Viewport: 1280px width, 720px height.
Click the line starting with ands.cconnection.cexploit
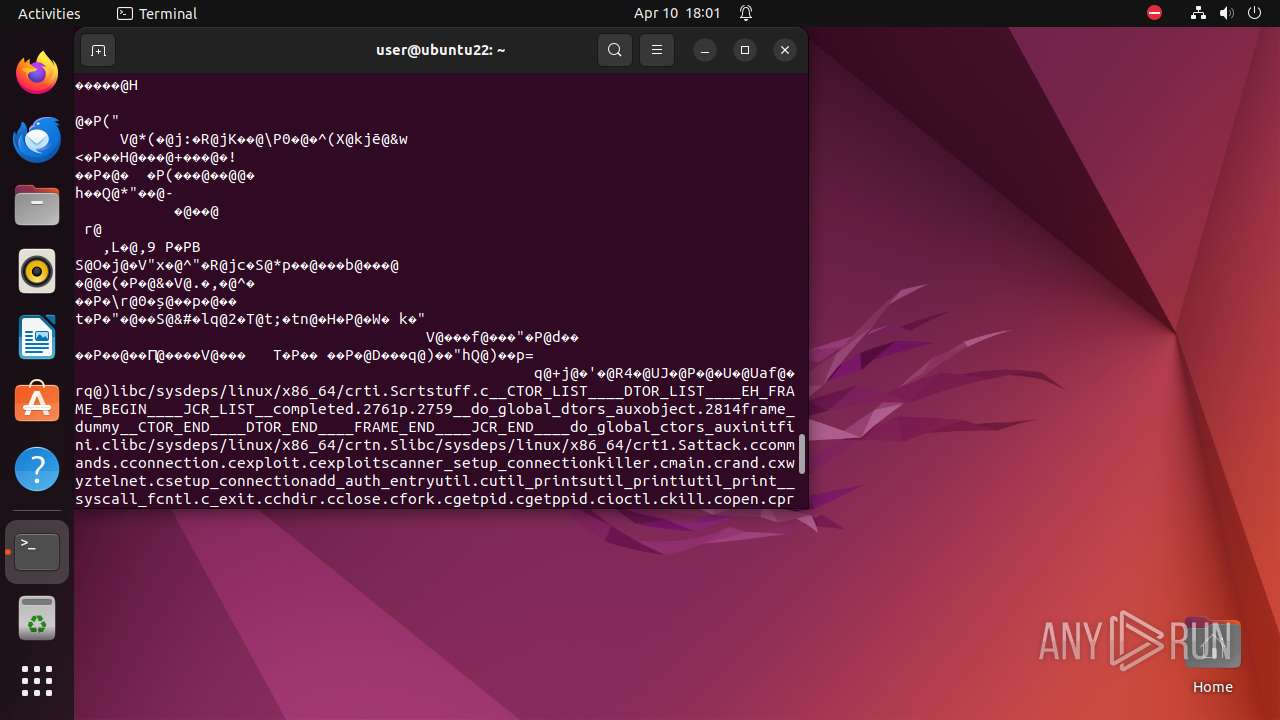435,463
